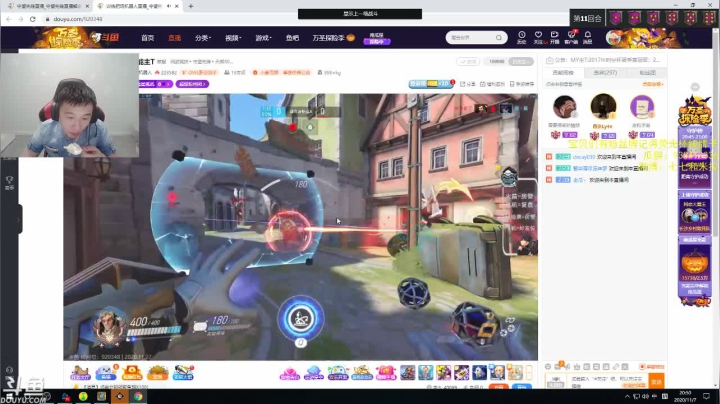This screenshot has height=404, width=720.
Task: Mute the audio icon on active tab
Action: coord(169,6)
